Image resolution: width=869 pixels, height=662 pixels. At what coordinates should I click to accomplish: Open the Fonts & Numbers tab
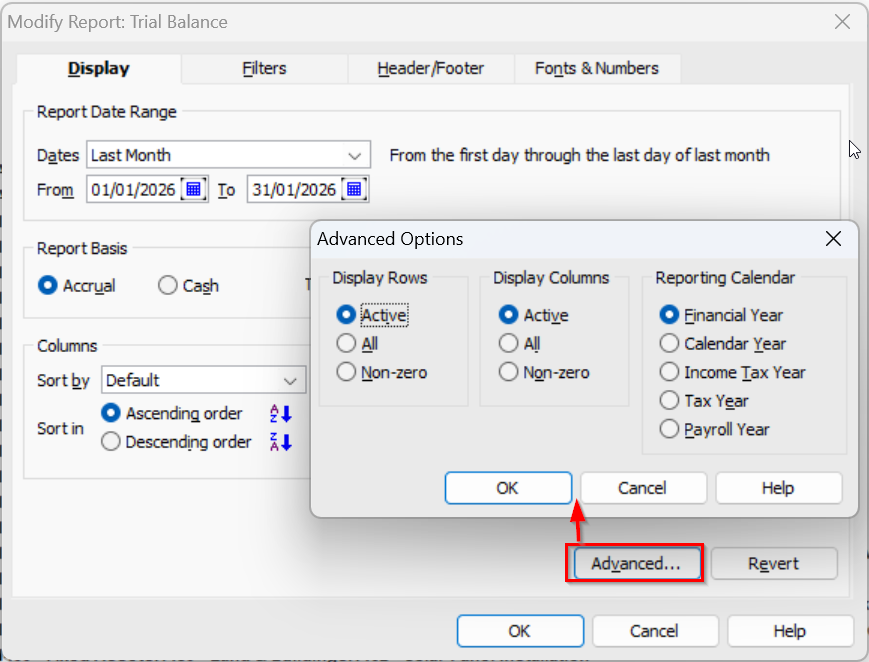(x=597, y=69)
